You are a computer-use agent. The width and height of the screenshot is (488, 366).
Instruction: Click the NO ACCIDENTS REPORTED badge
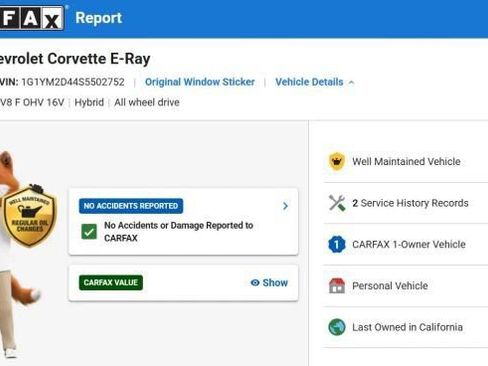click(131, 206)
